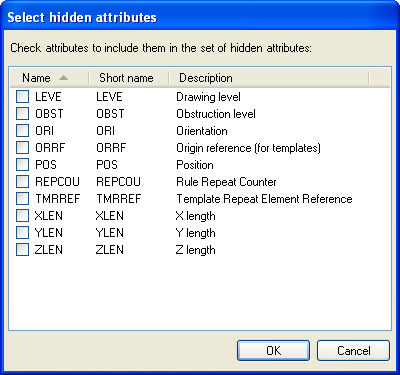Select the 'Rule Repeat Counter' description
This screenshot has height=375, width=400.
coord(226,182)
